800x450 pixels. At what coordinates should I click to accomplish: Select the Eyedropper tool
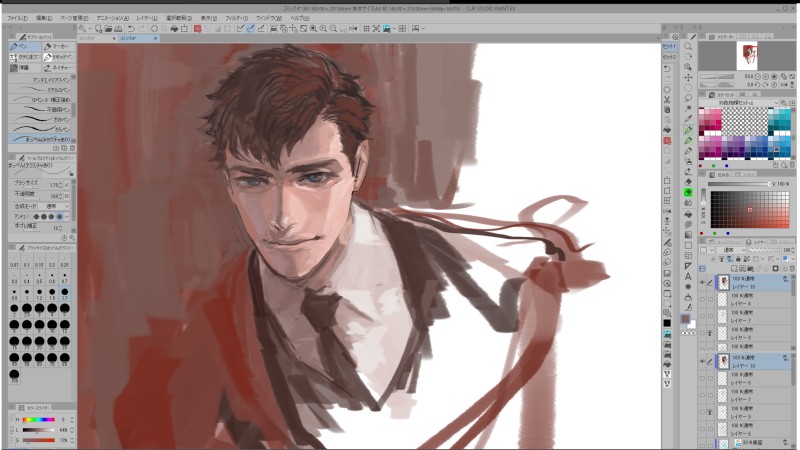tap(688, 118)
